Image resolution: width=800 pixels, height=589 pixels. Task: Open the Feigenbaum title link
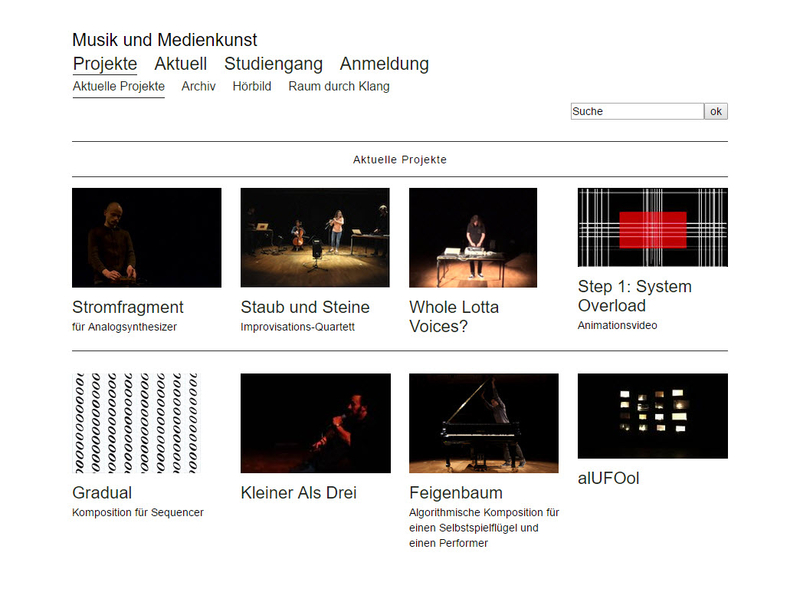coord(456,493)
